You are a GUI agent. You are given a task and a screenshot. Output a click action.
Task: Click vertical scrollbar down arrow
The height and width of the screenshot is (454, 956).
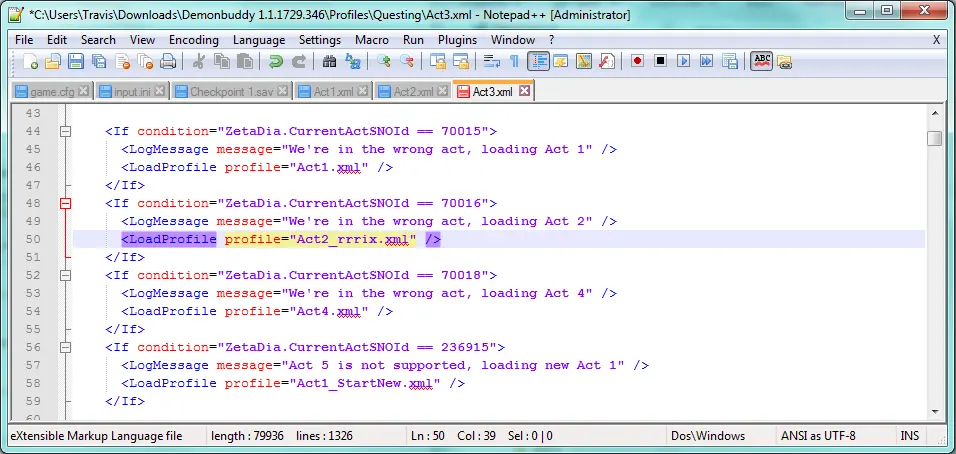[x=935, y=412]
